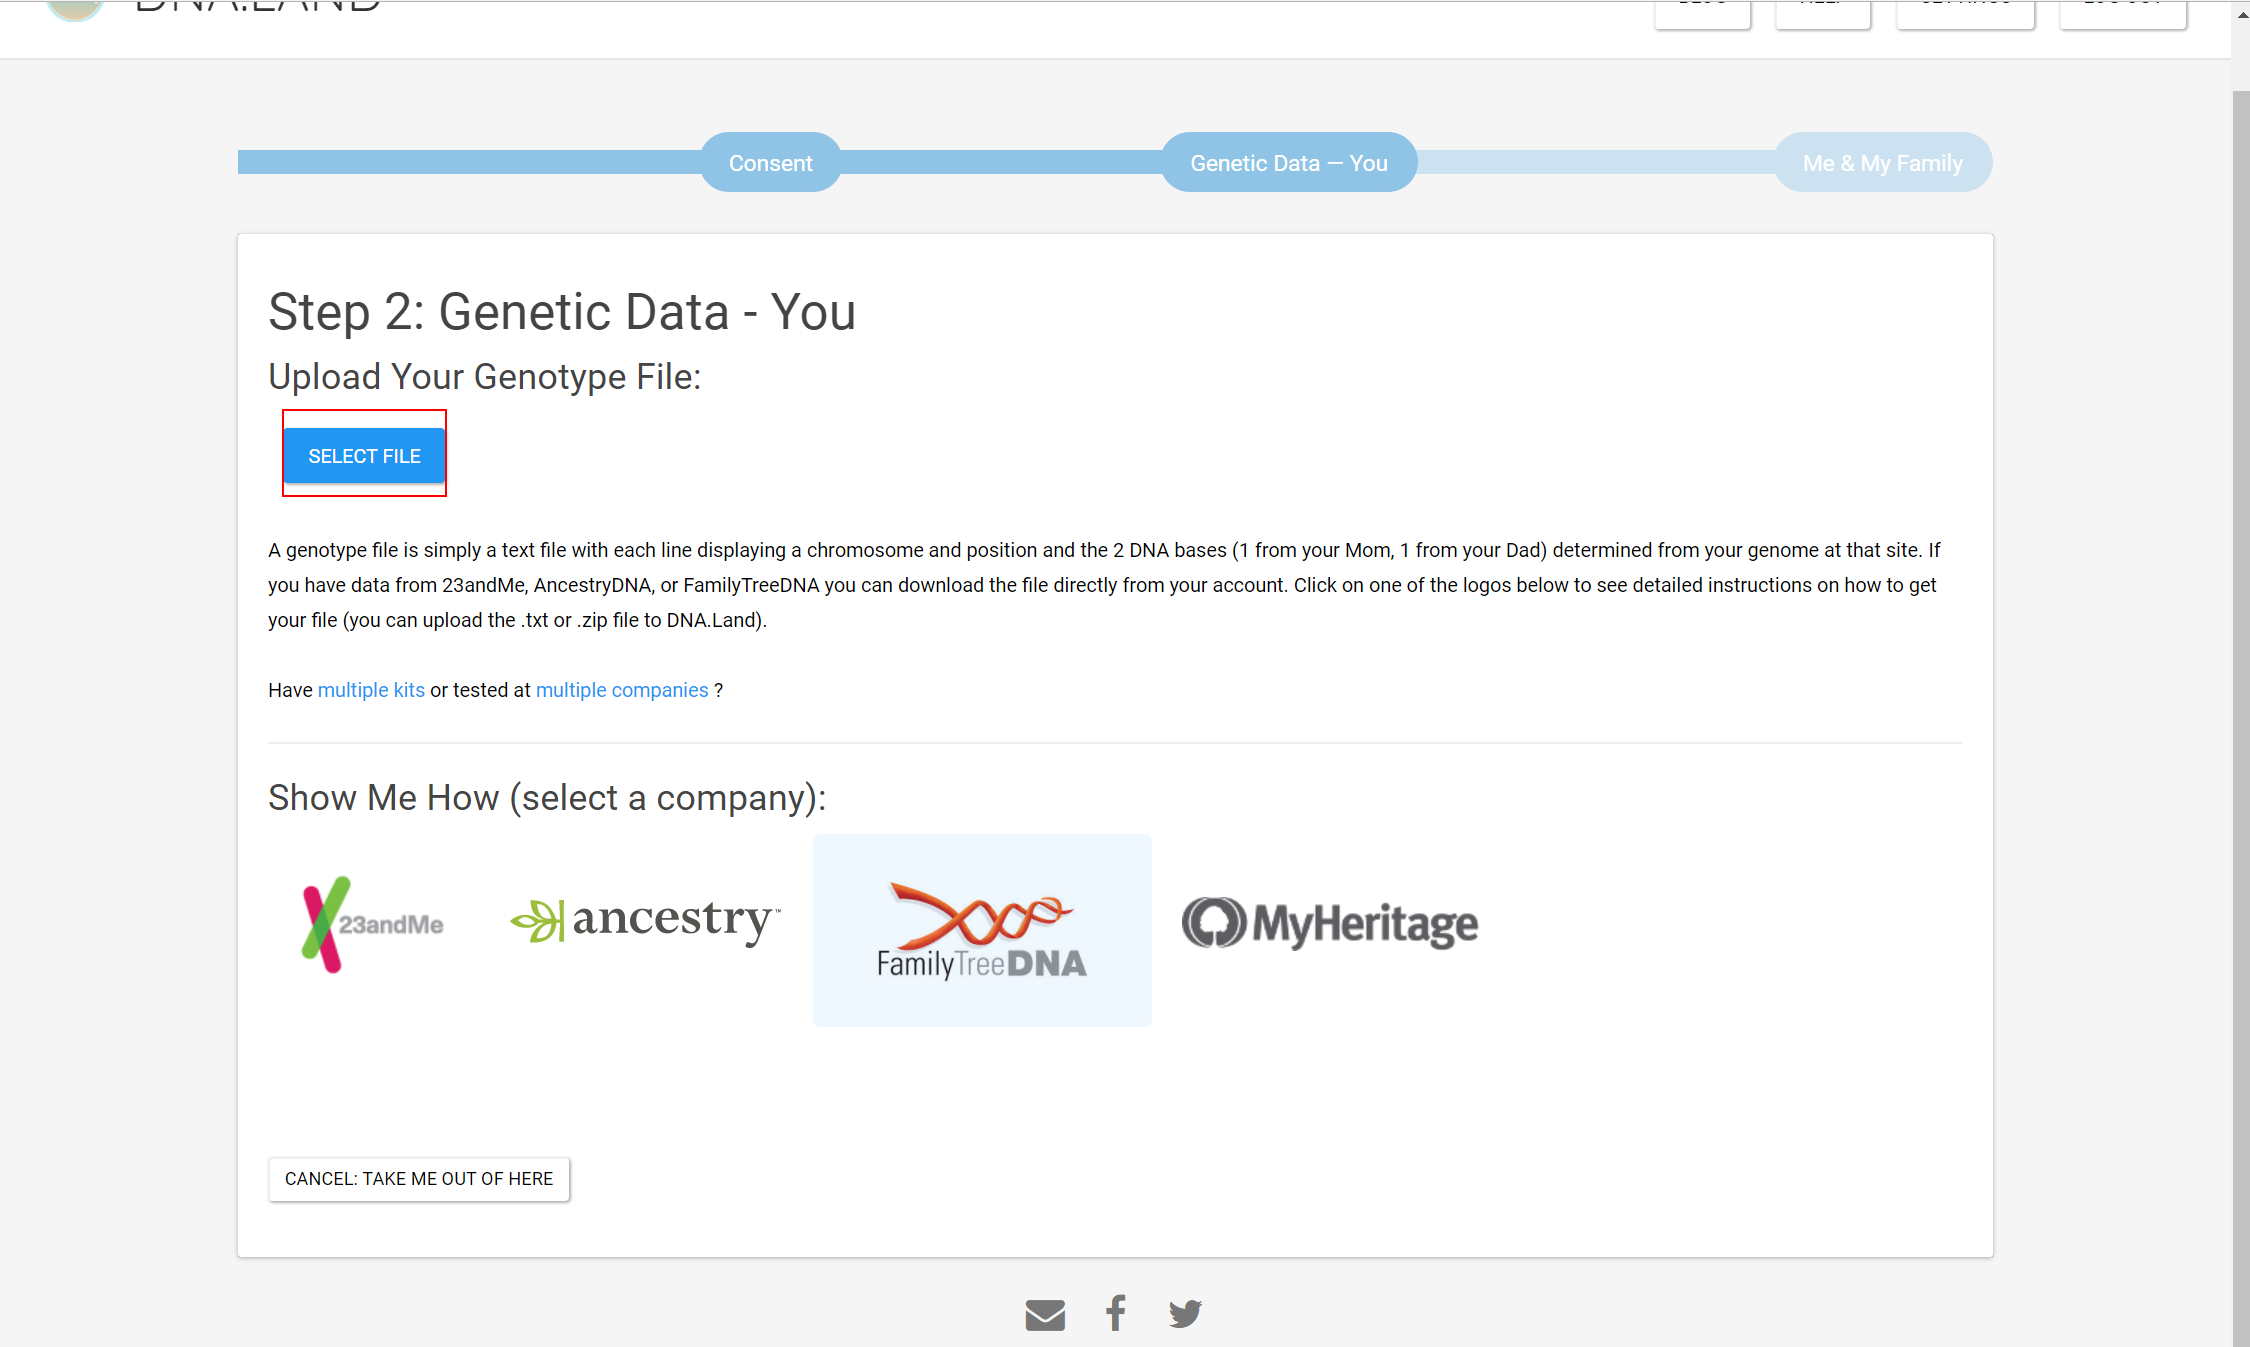
Task: Click the DNA.LAND site title
Action: (x=258, y=7)
